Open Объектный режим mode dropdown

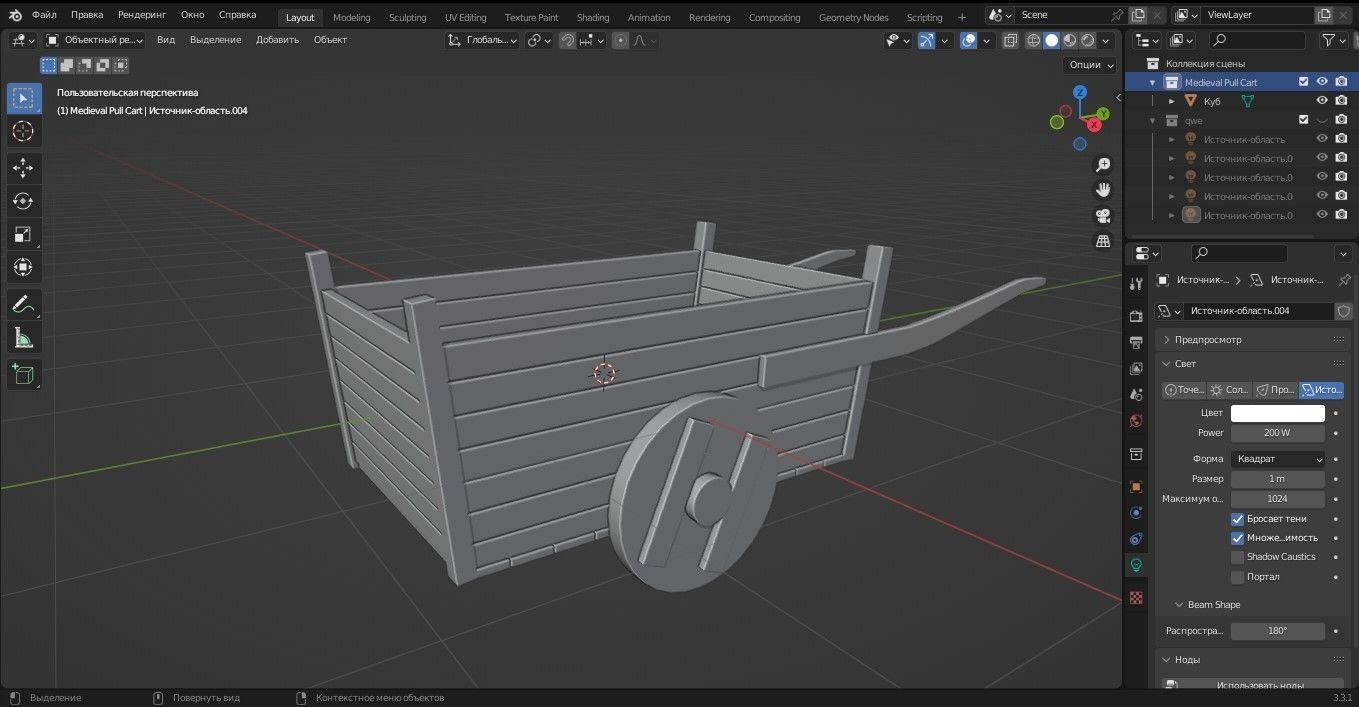[x=95, y=40]
